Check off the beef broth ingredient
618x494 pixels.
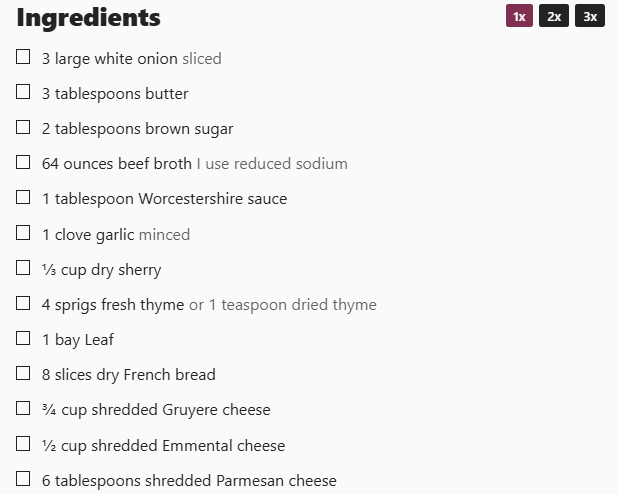click(23, 162)
